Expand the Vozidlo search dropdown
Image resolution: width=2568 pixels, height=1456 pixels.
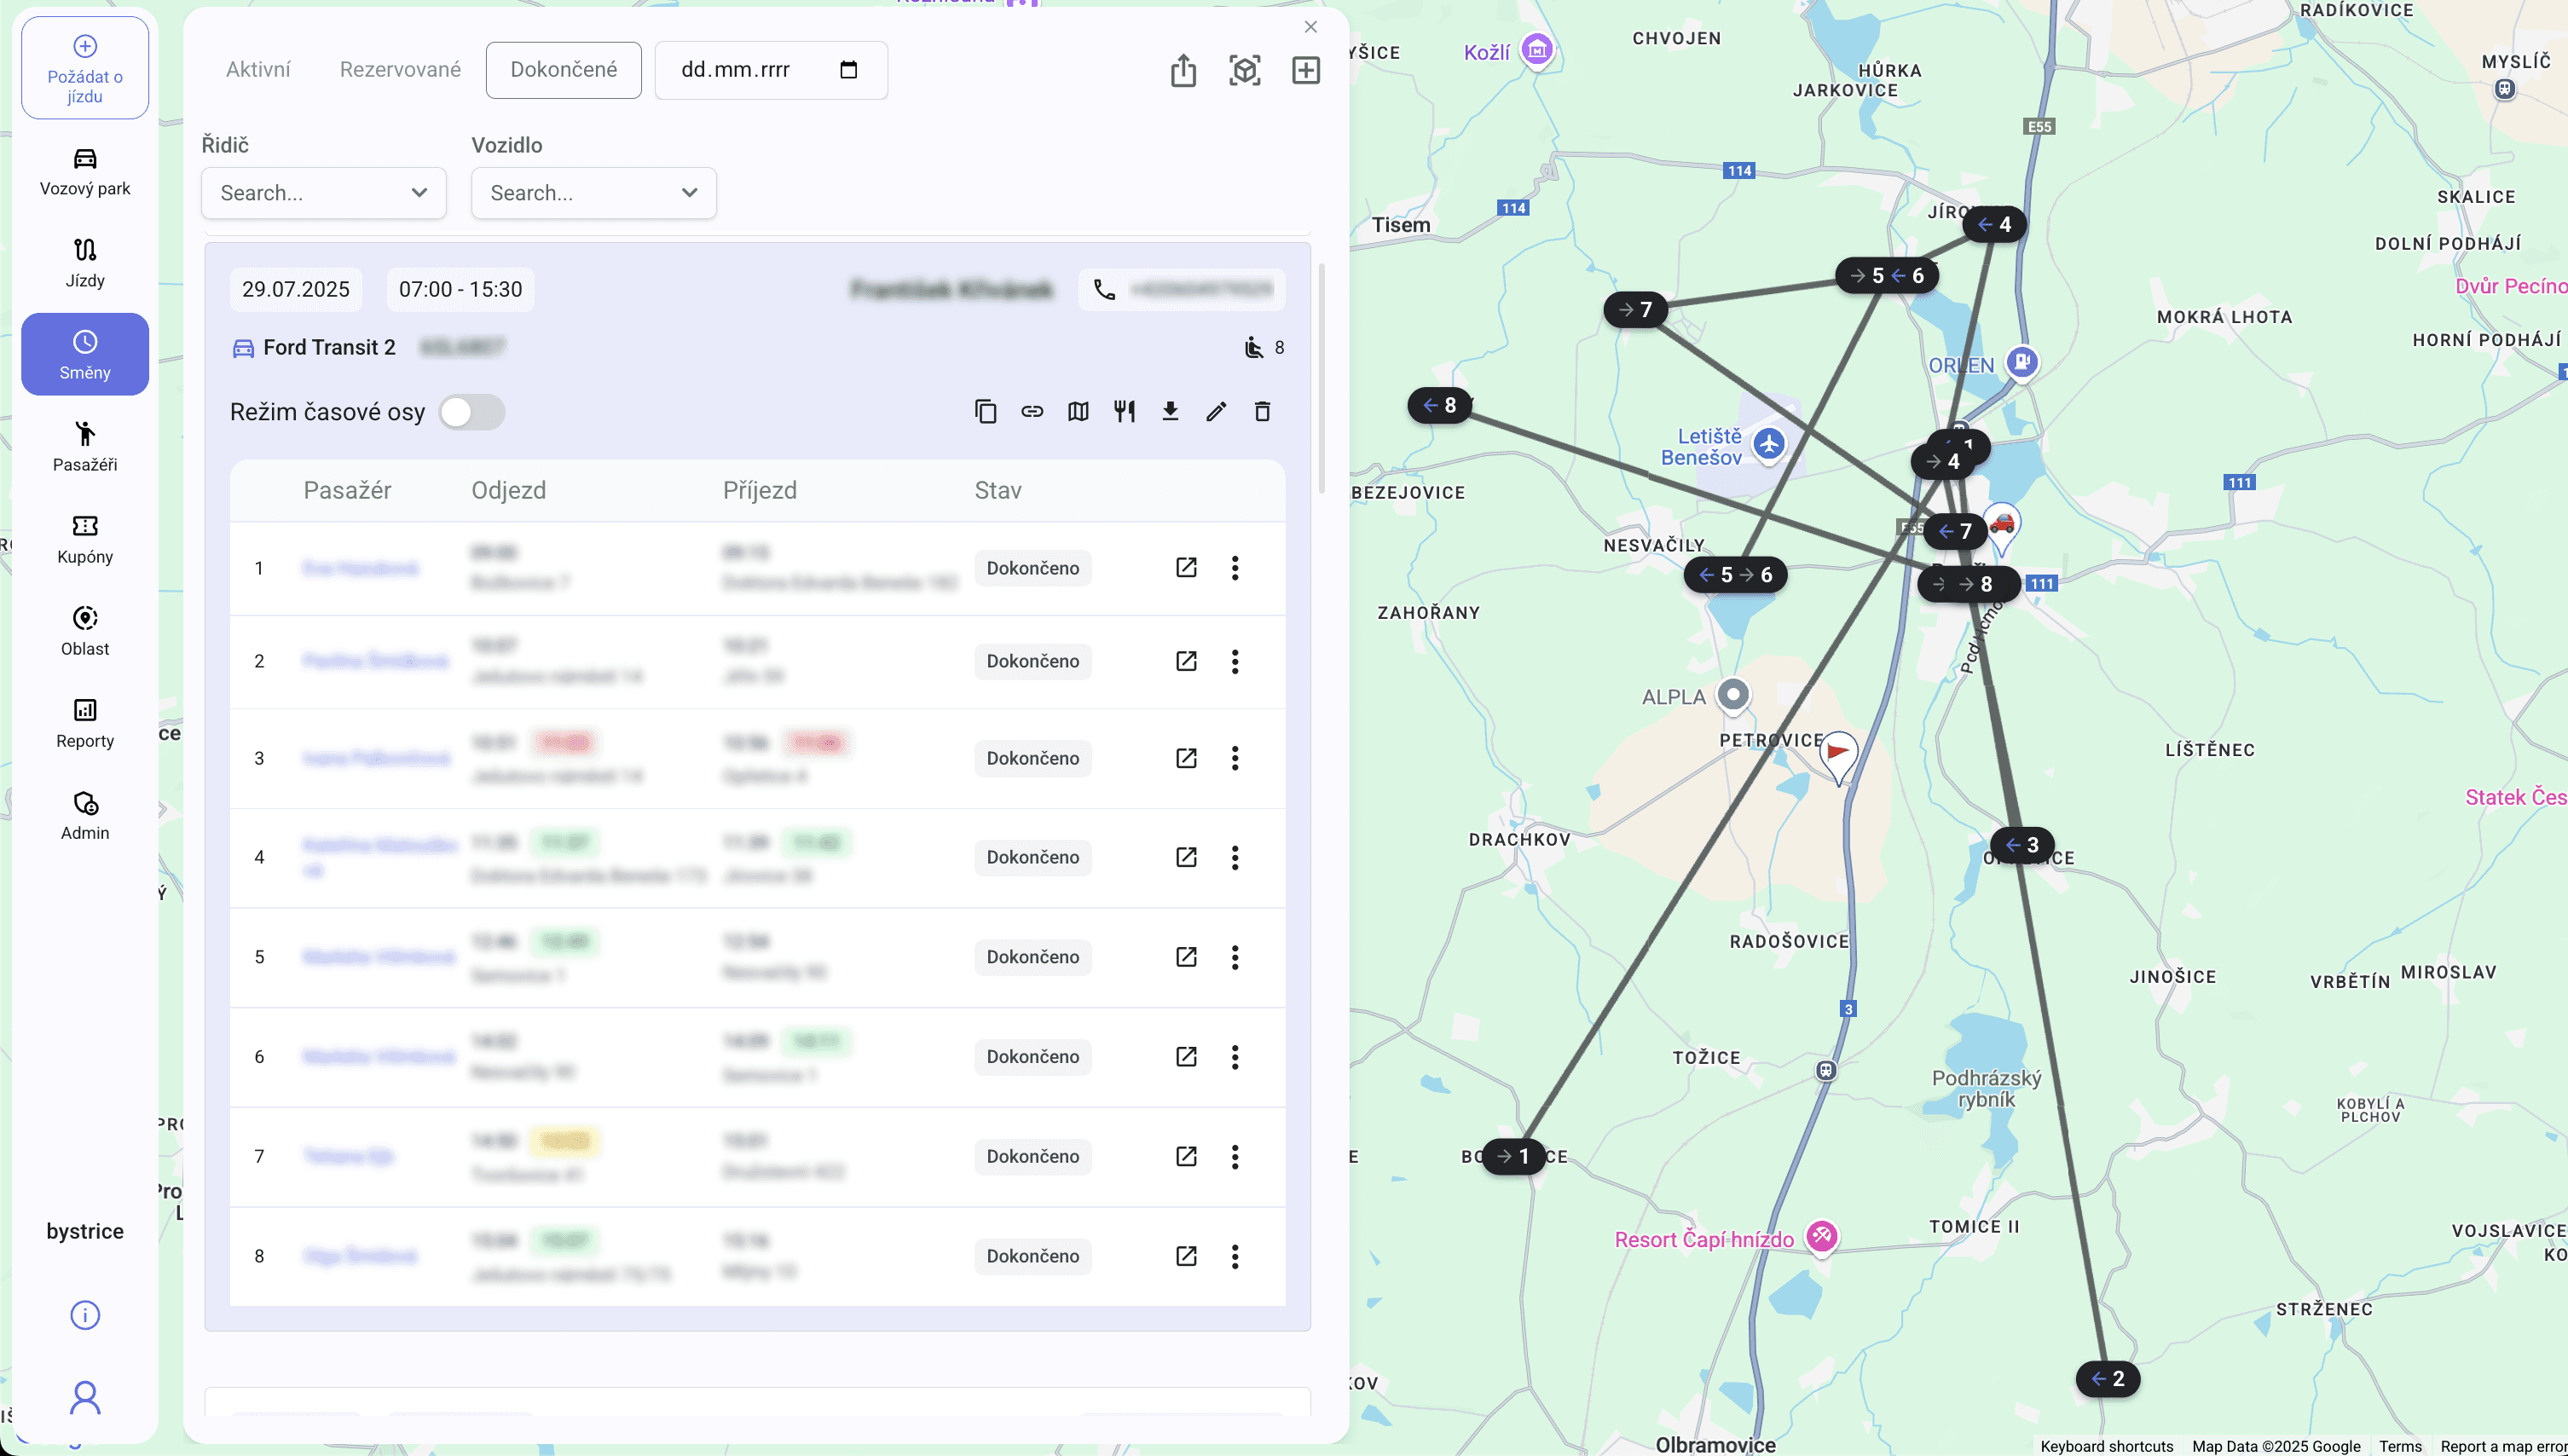[594, 193]
